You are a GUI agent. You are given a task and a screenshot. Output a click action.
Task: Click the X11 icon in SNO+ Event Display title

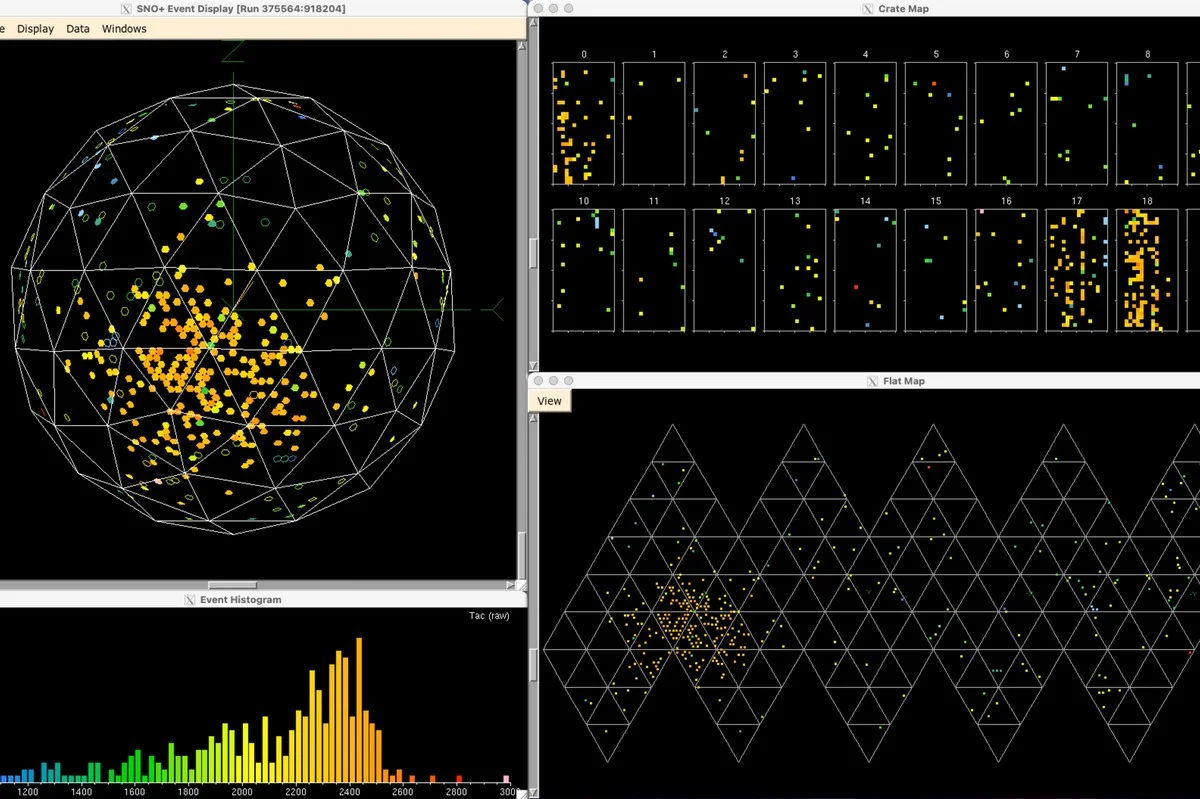tap(126, 8)
